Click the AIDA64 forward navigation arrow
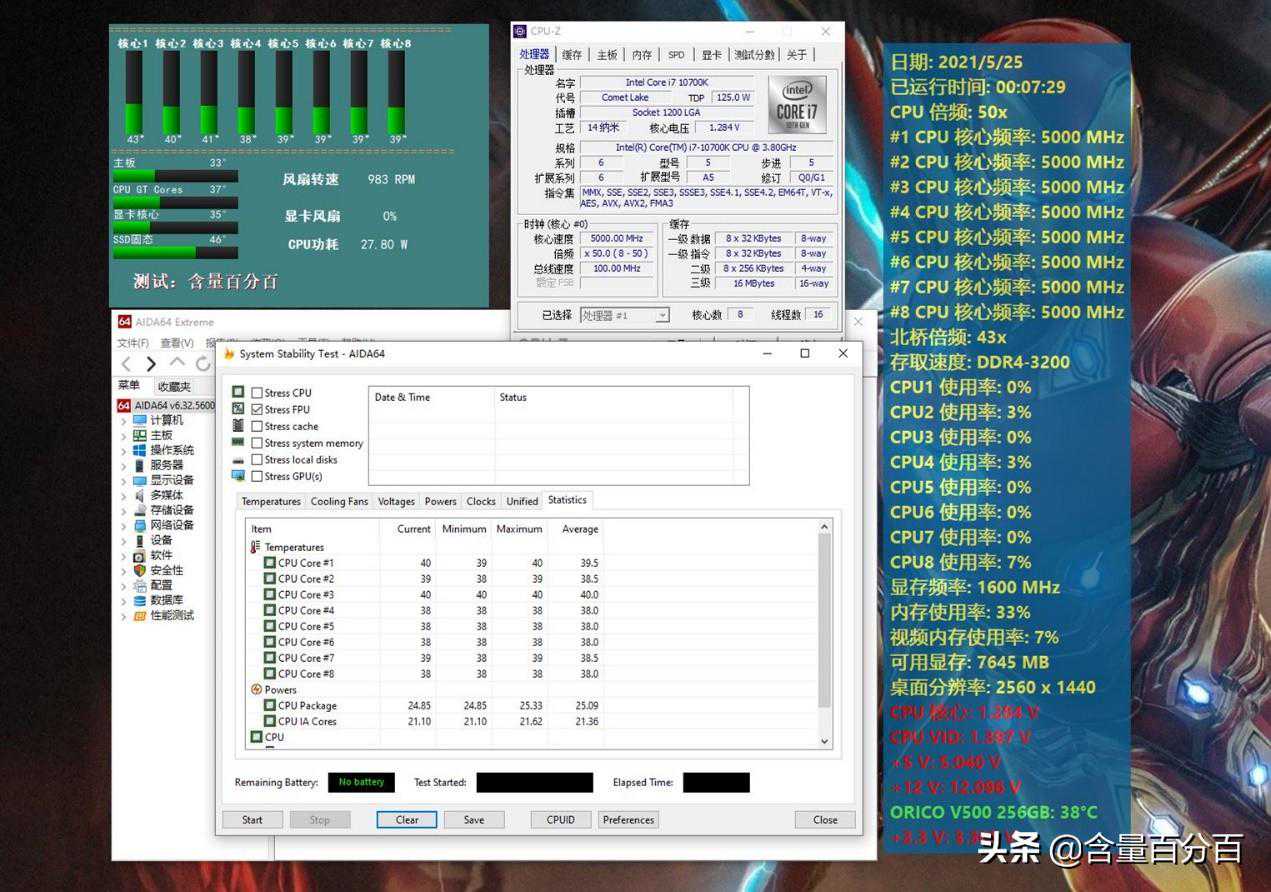1271x892 pixels. pyautogui.click(x=151, y=364)
